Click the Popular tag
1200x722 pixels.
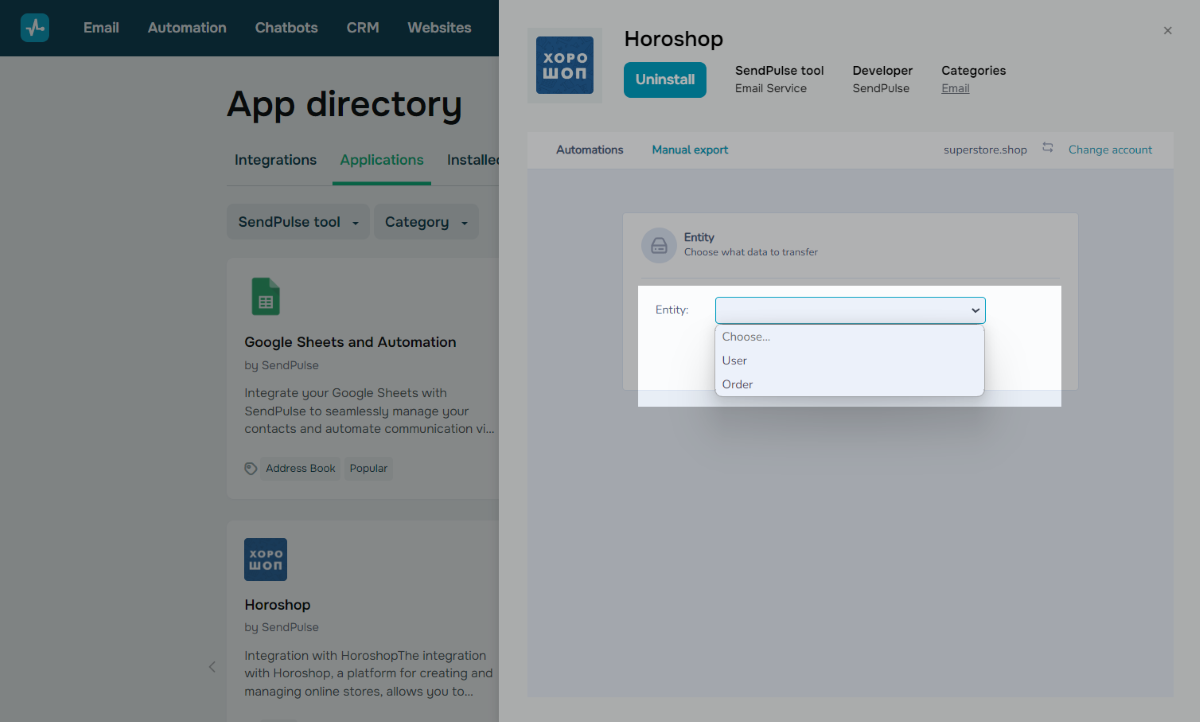click(369, 468)
